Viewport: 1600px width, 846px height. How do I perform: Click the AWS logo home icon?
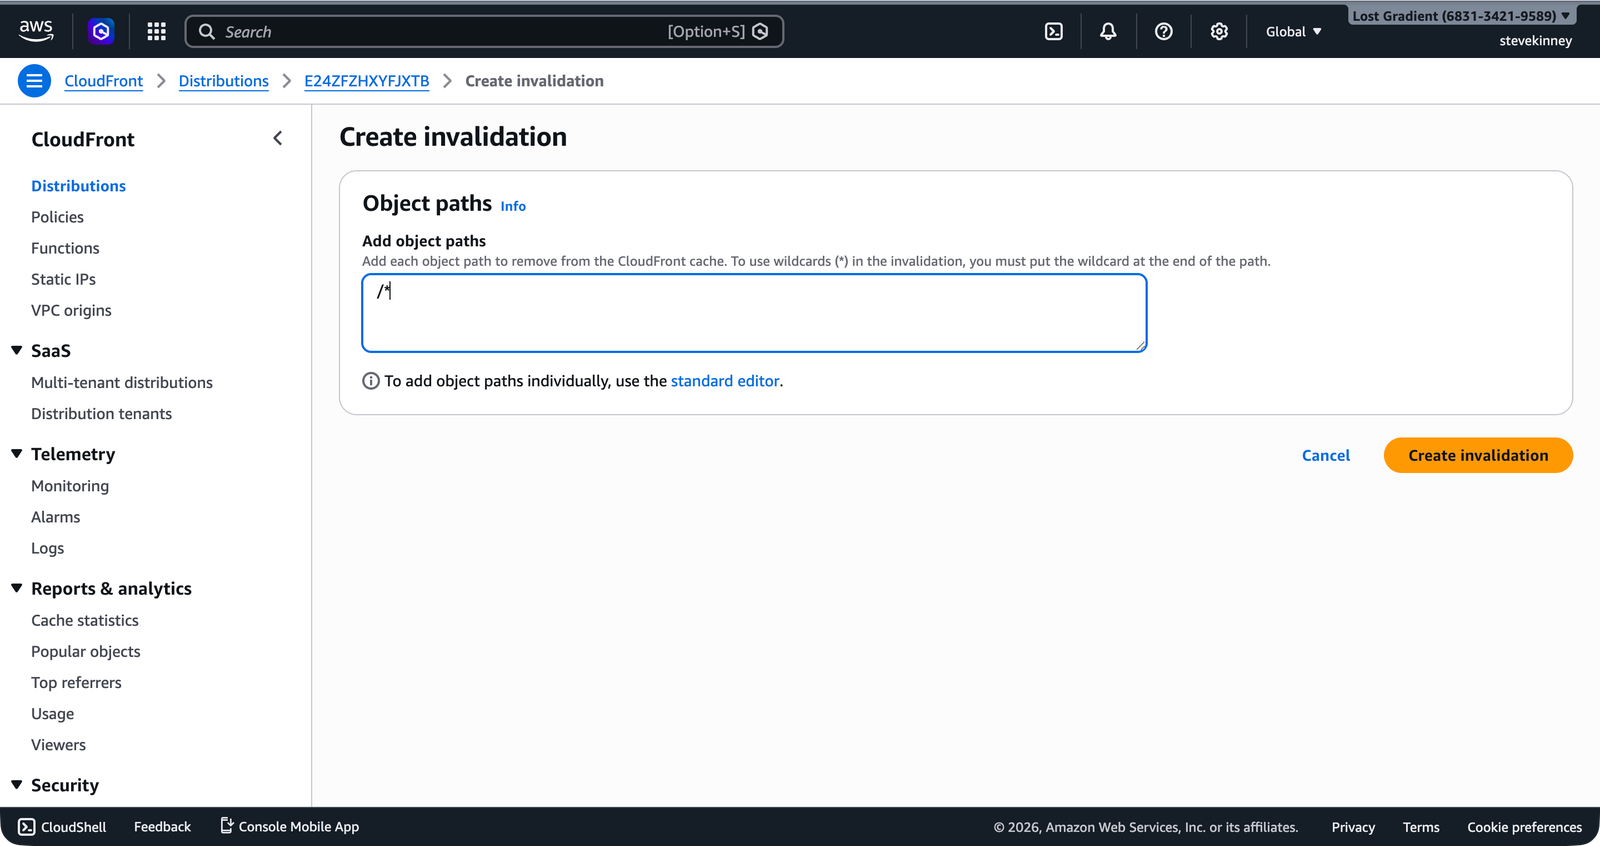[36, 31]
